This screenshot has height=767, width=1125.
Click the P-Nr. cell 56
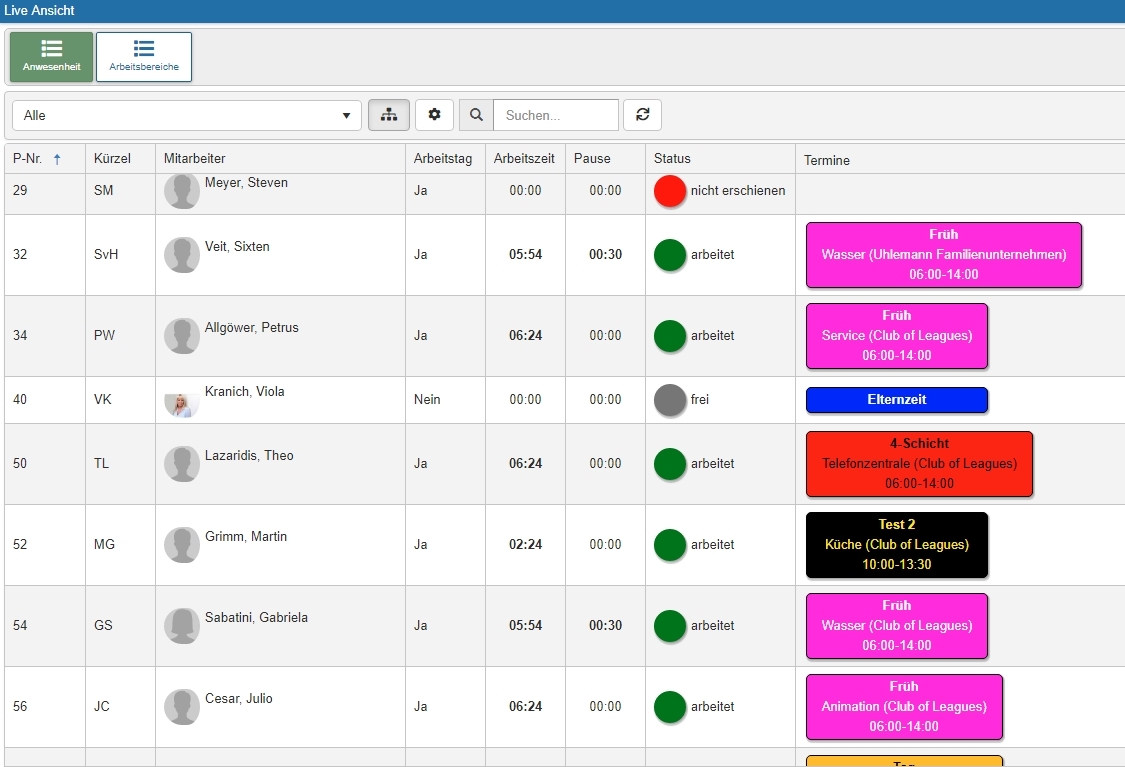pyautogui.click(x=20, y=707)
